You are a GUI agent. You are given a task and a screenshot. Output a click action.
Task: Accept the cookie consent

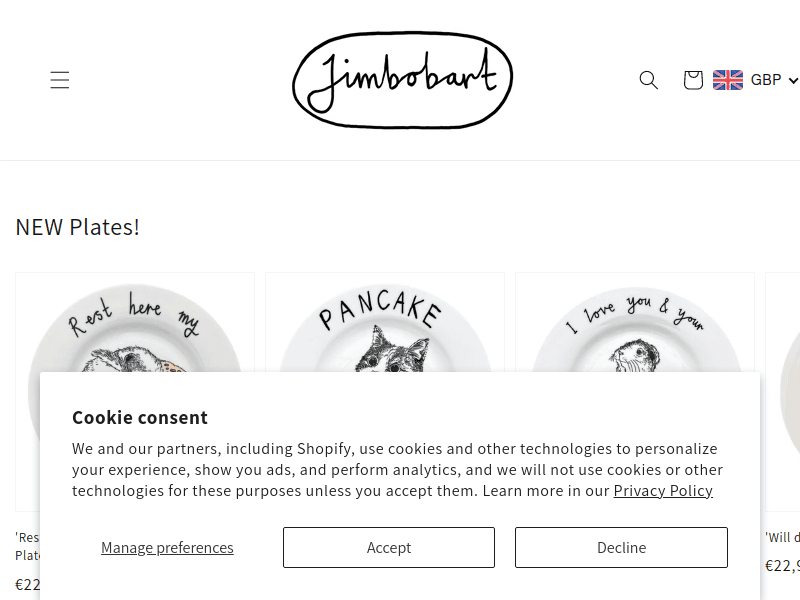pyautogui.click(x=389, y=548)
